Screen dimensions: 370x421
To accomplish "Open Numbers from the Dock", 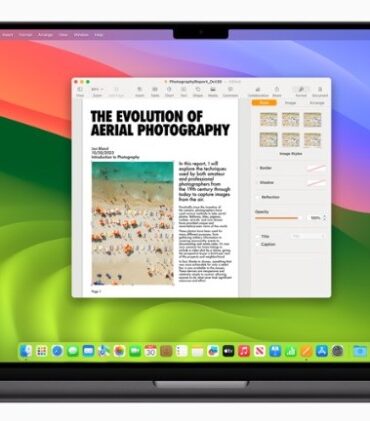I will [291, 351].
